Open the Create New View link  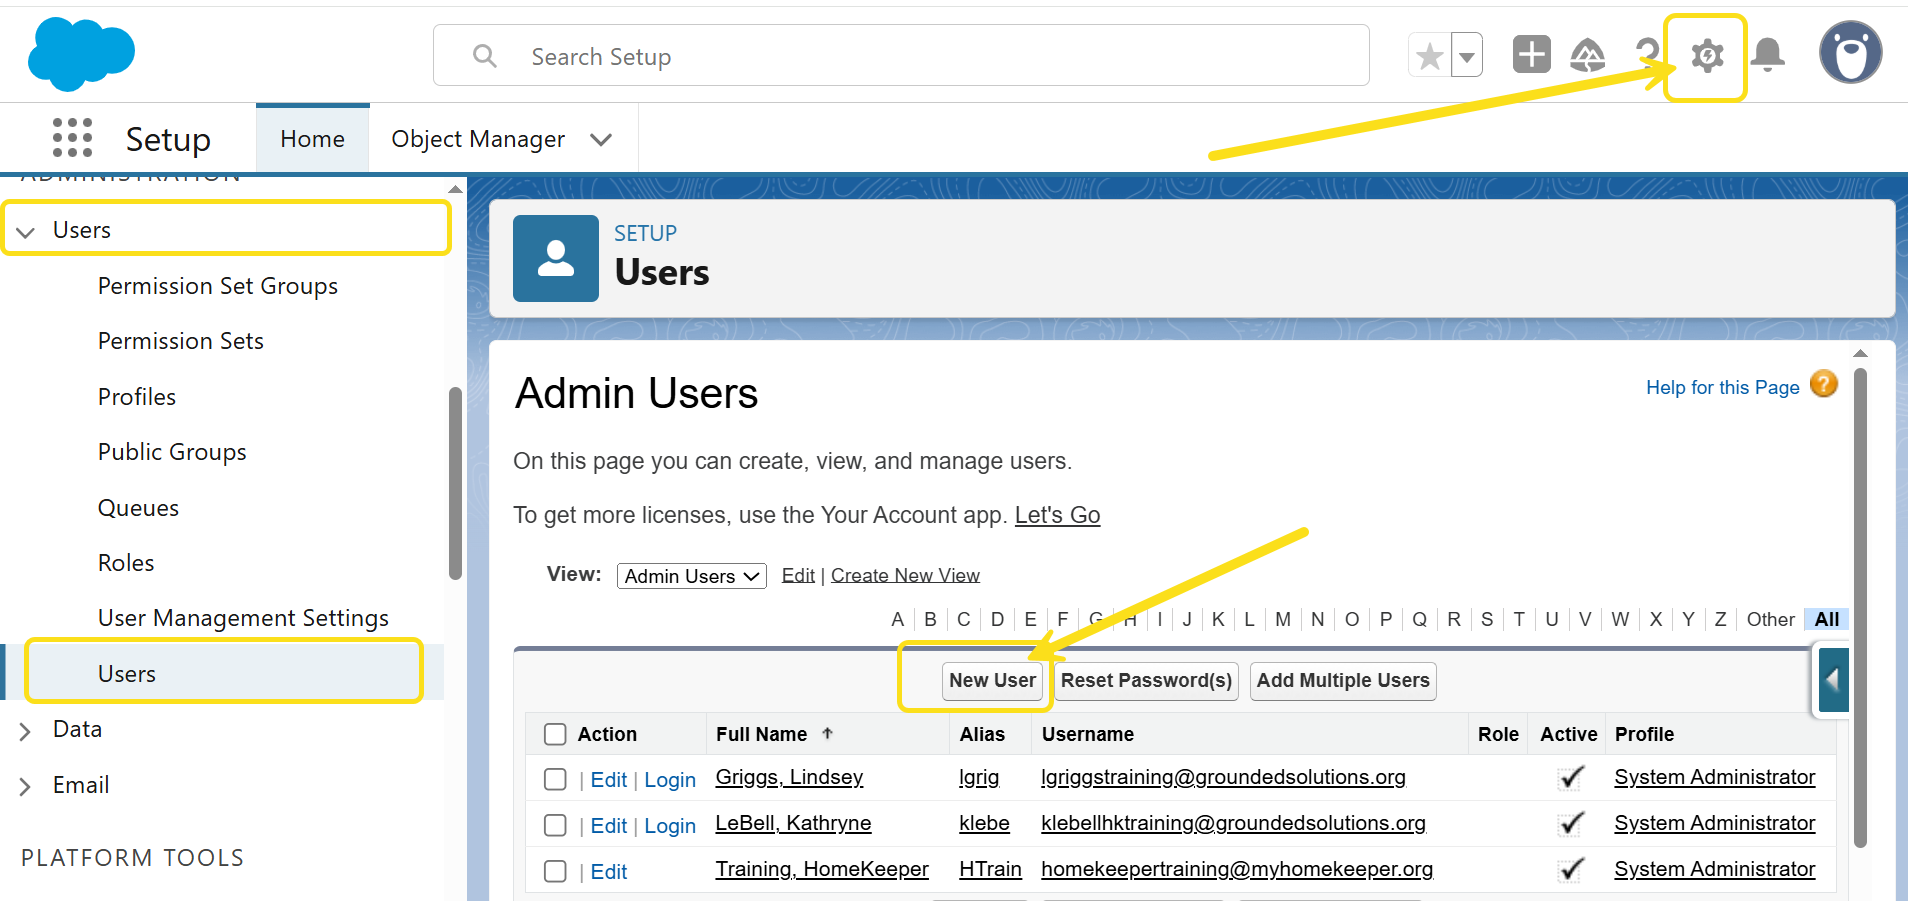pyautogui.click(x=905, y=575)
